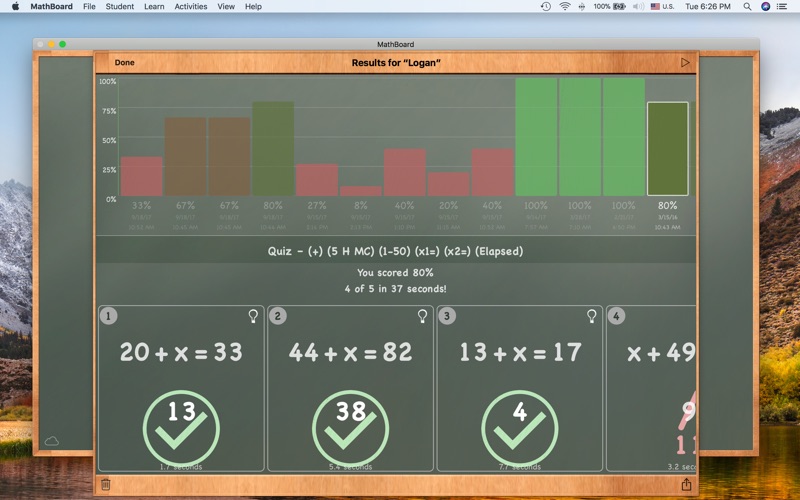Click the cloud icon on the chalkboard behind
This screenshot has width=800, height=500.
(52, 441)
